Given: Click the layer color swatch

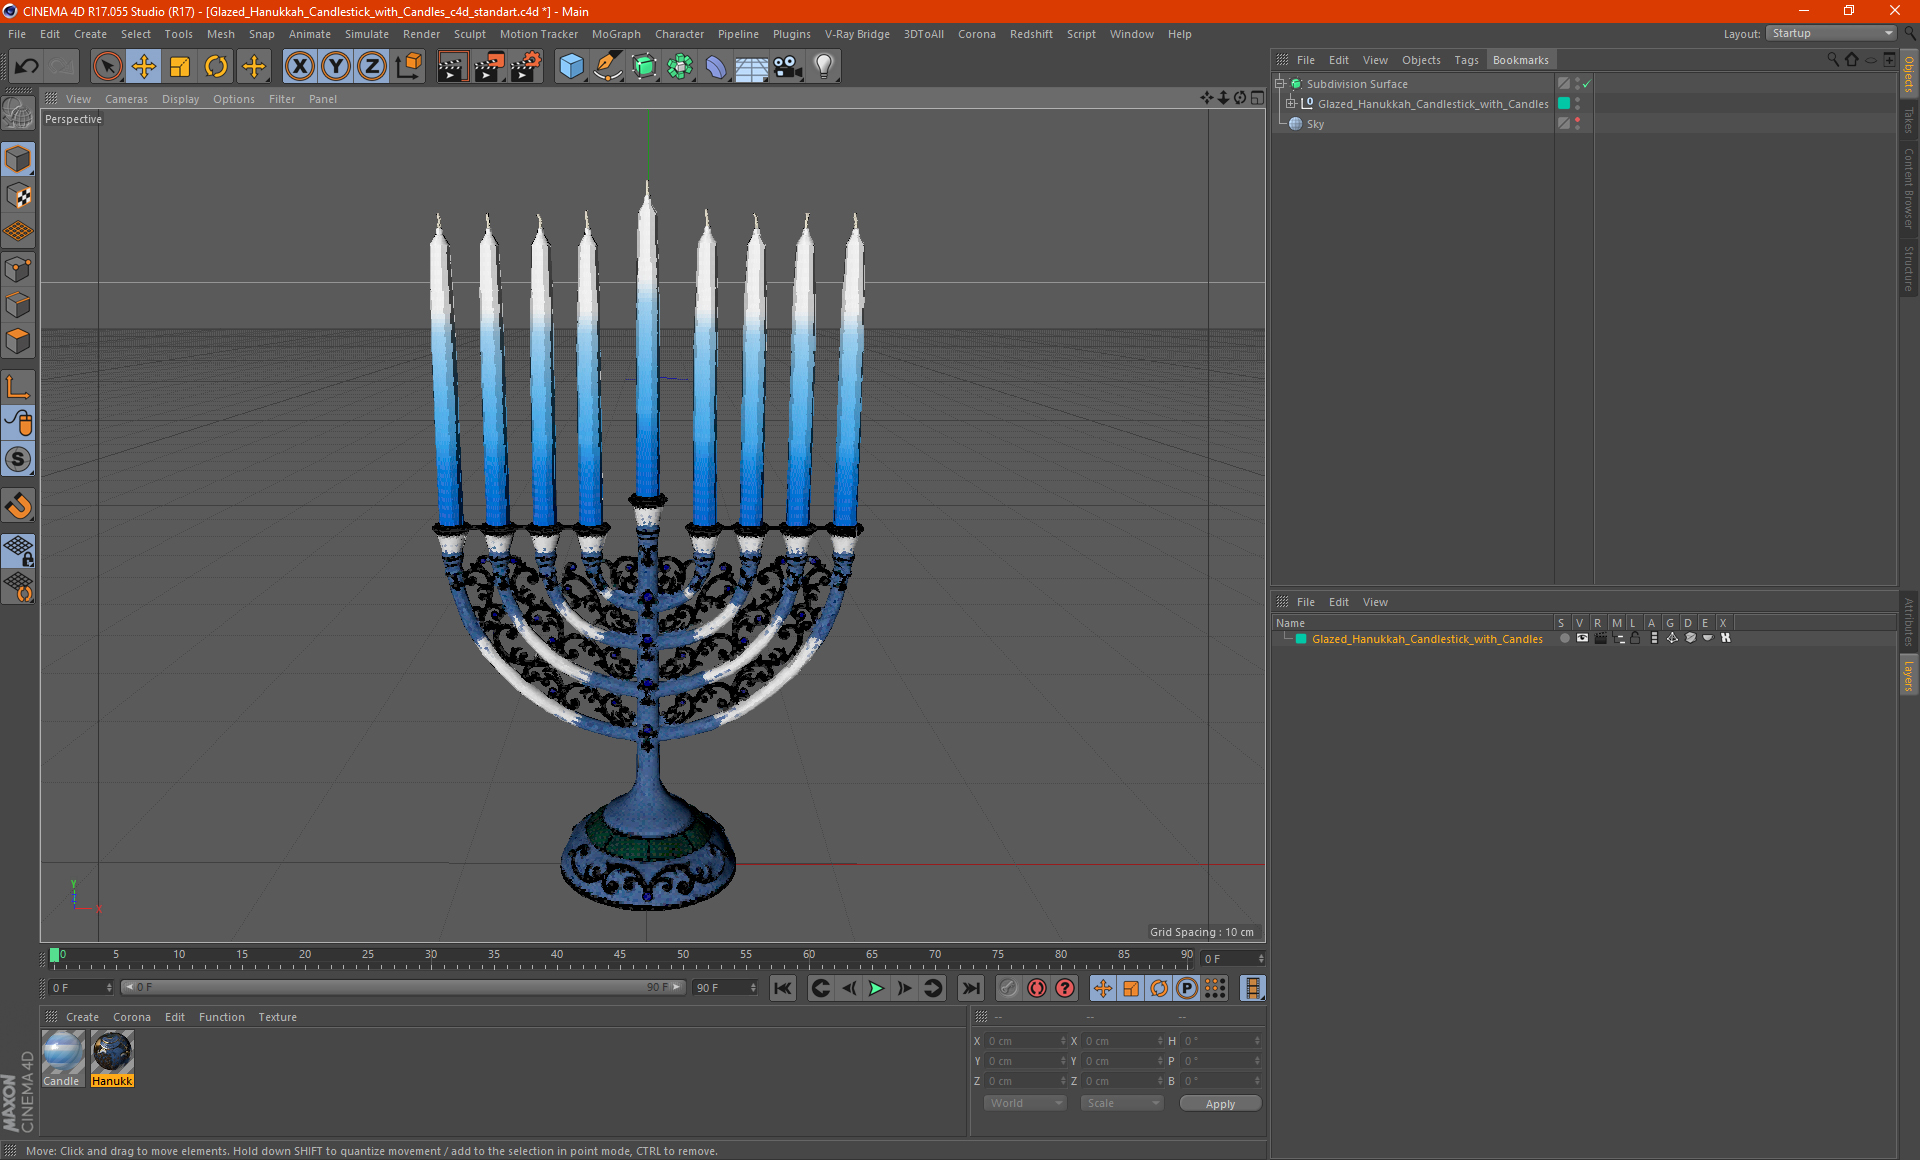Looking at the screenshot, I should (1301, 639).
